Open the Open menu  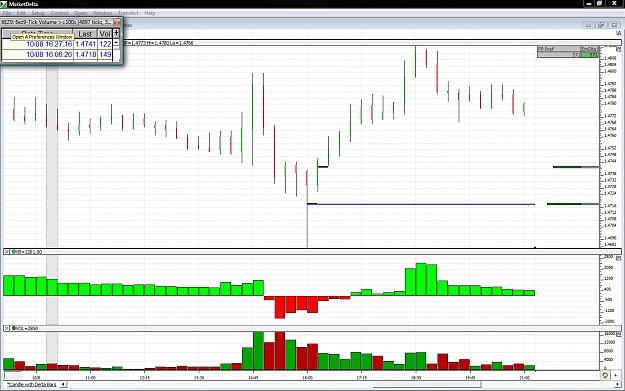click(81, 13)
